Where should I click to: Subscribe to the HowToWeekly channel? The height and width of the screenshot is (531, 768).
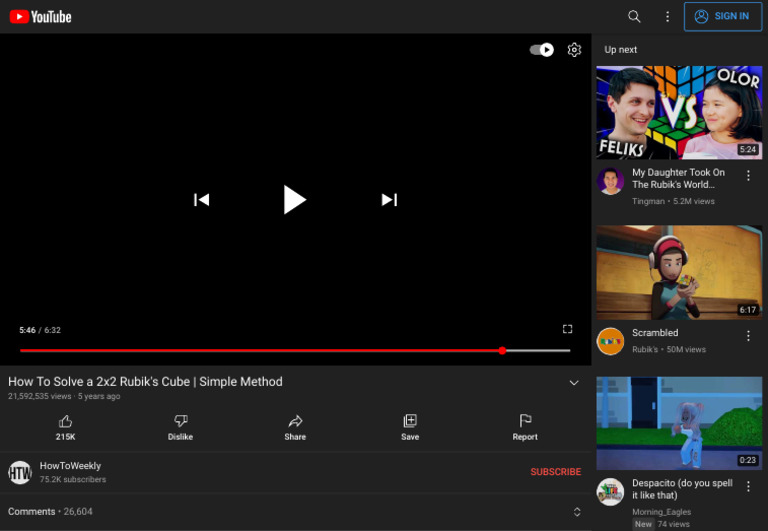point(555,472)
